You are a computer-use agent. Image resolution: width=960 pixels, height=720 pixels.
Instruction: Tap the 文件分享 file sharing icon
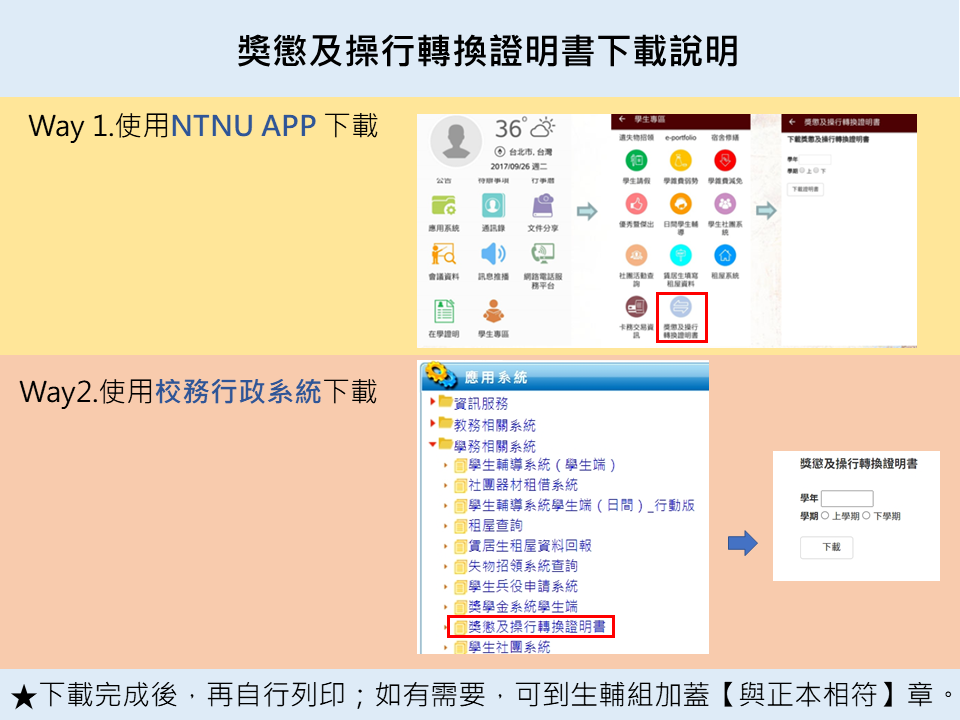[543, 206]
